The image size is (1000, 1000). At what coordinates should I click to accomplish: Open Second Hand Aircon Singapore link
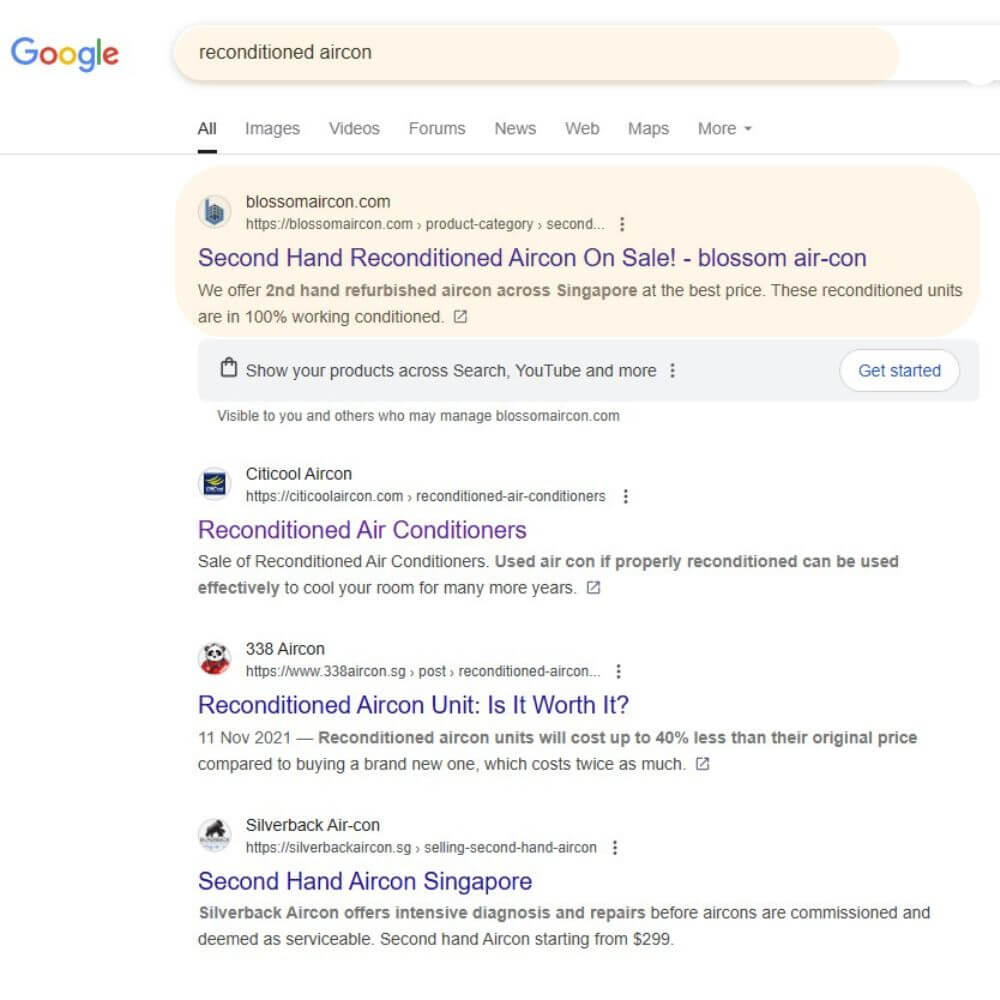365,881
